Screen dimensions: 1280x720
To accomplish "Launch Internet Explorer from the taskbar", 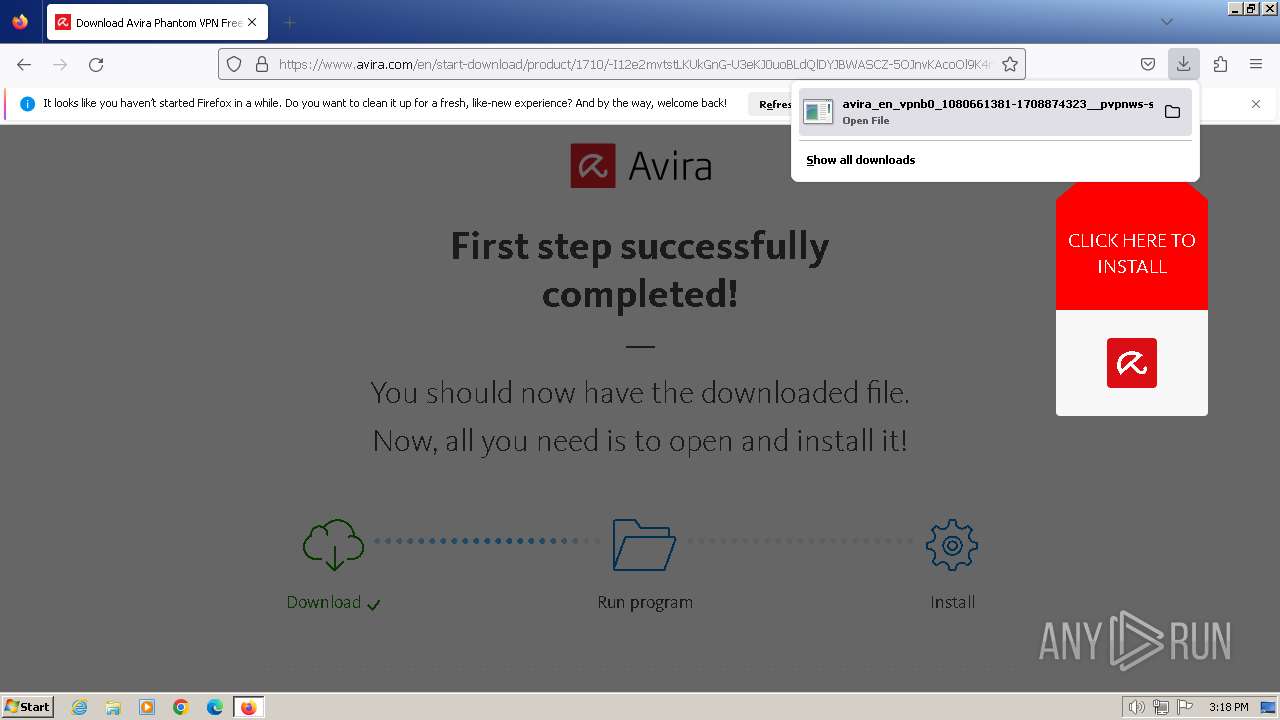I will coord(79,707).
